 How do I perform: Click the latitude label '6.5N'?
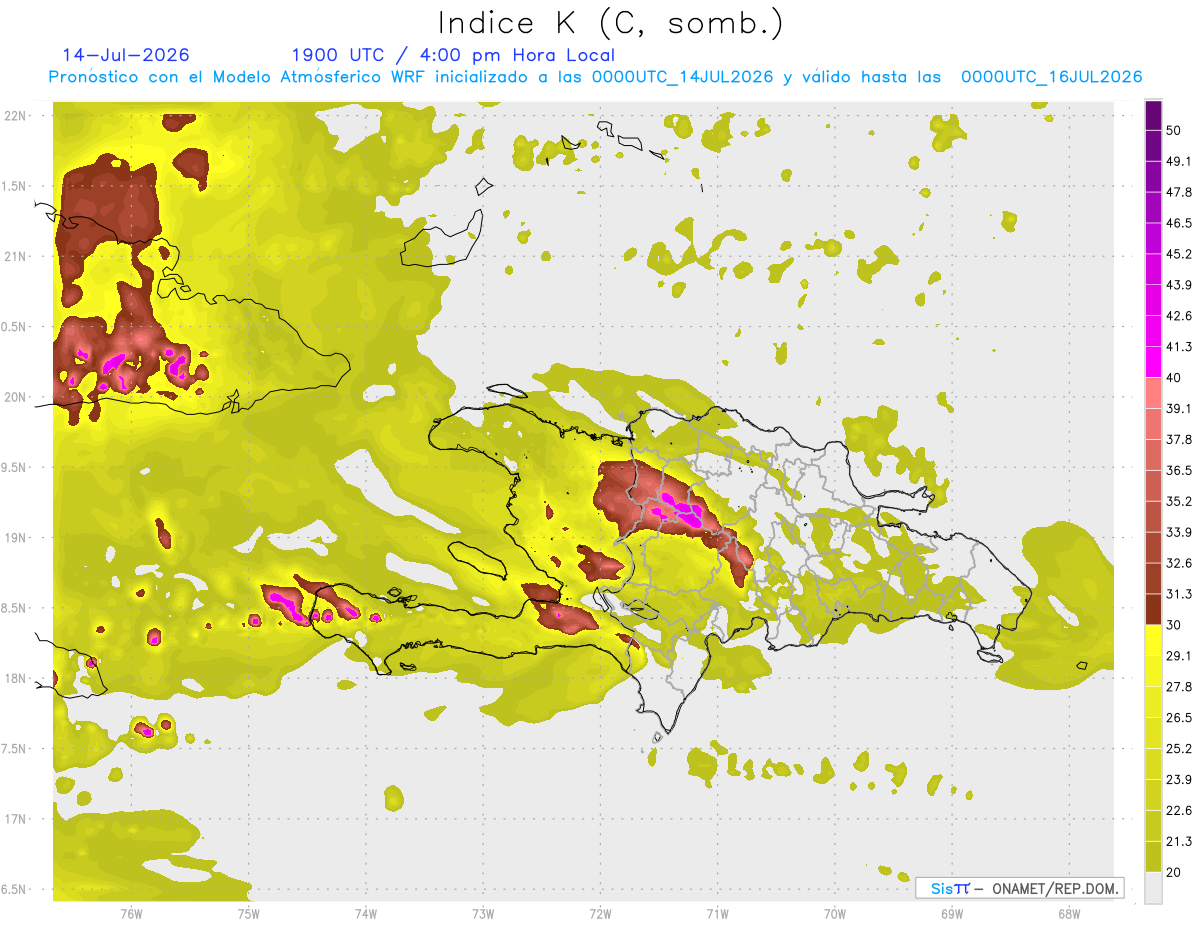click(15, 890)
